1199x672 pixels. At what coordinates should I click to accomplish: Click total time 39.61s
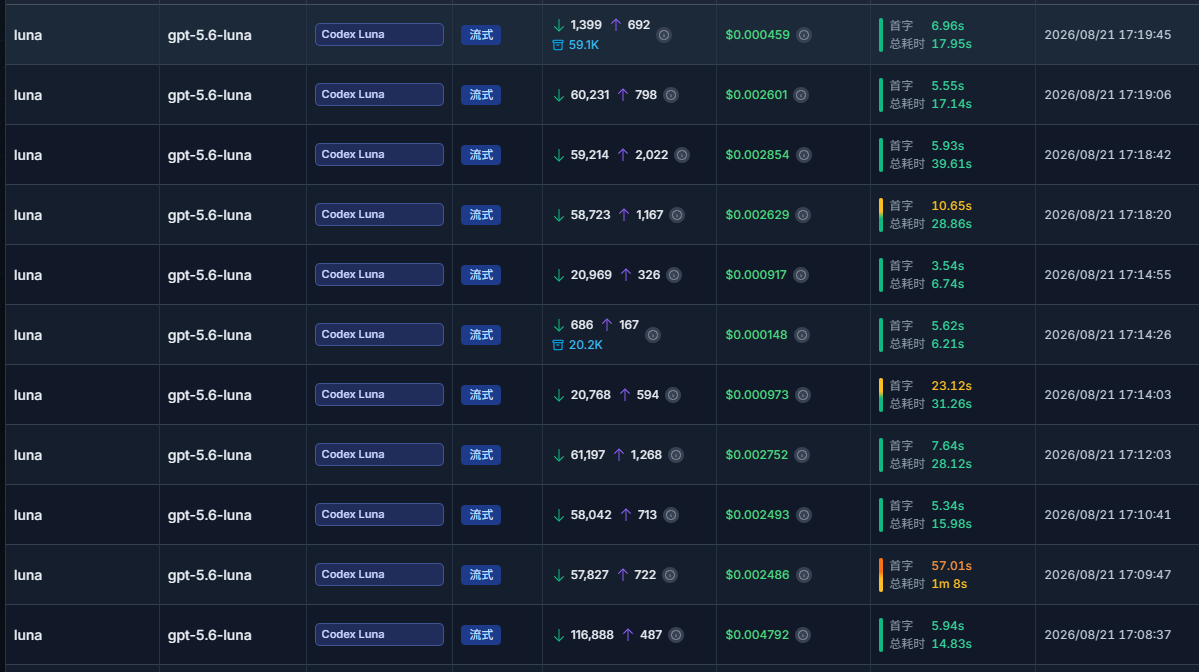point(951,164)
